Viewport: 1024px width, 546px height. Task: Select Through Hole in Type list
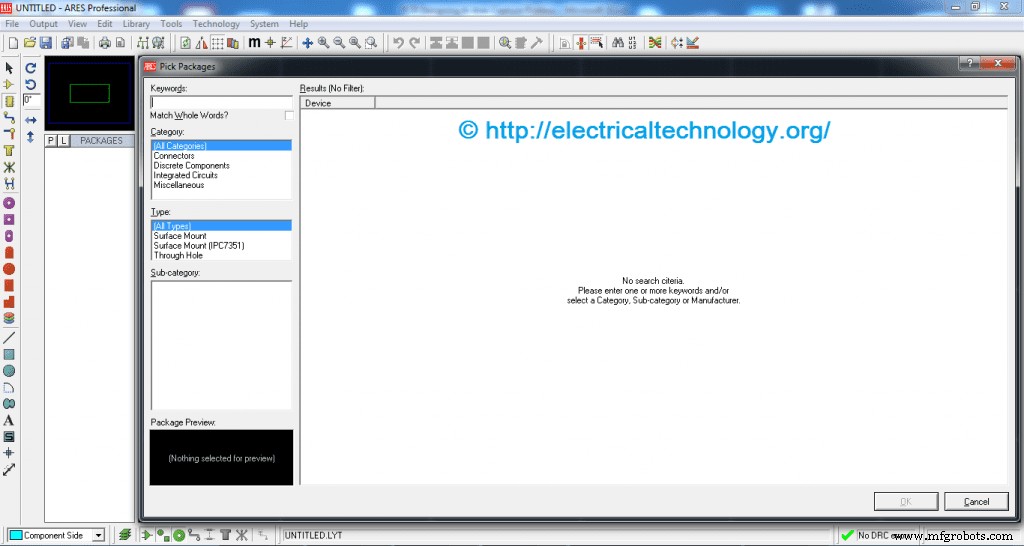click(x=179, y=255)
